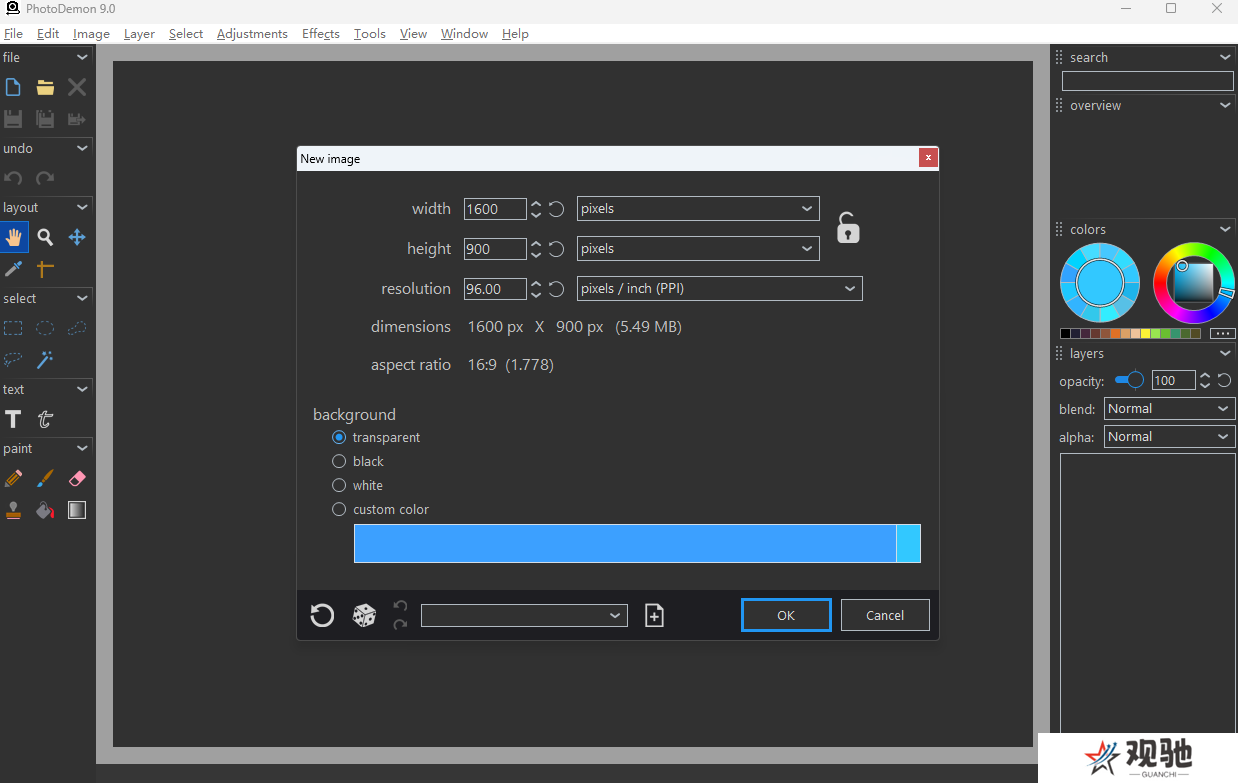The height and width of the screenshot is (783, 1238).
Task: Adjust the layer opacity slider
Action: point(1129,380)
